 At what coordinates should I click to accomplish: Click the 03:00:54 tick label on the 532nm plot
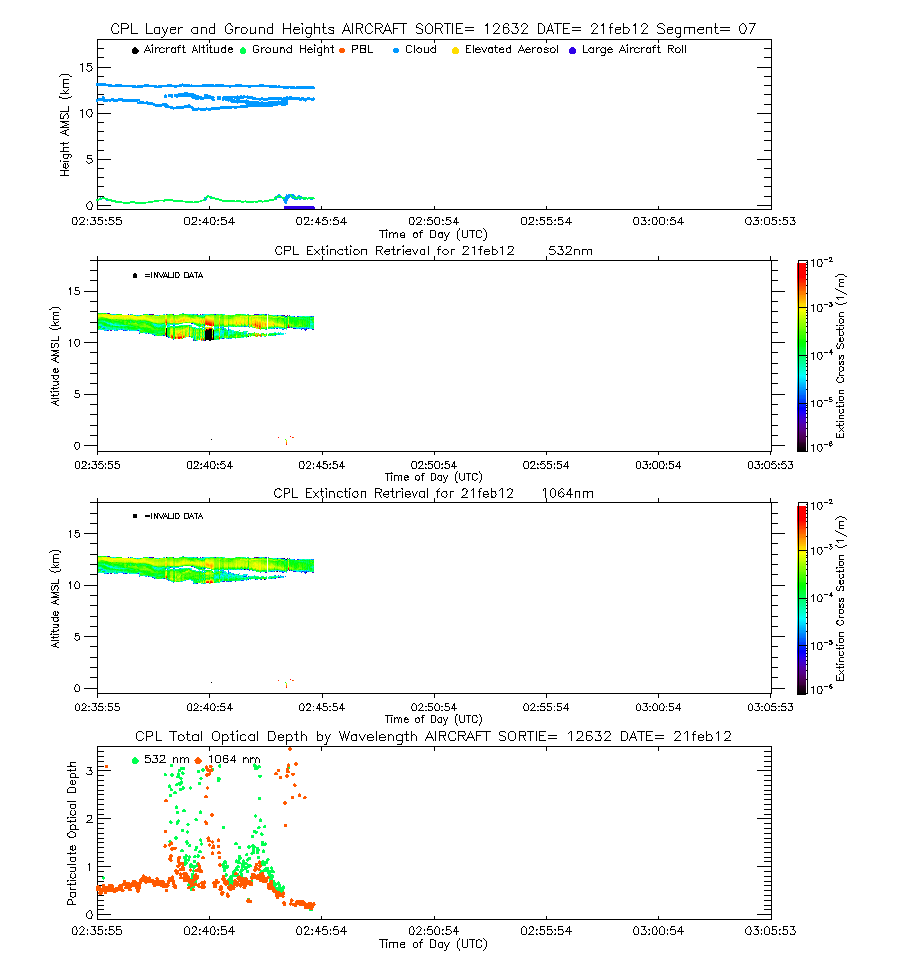tap(658, 465)
